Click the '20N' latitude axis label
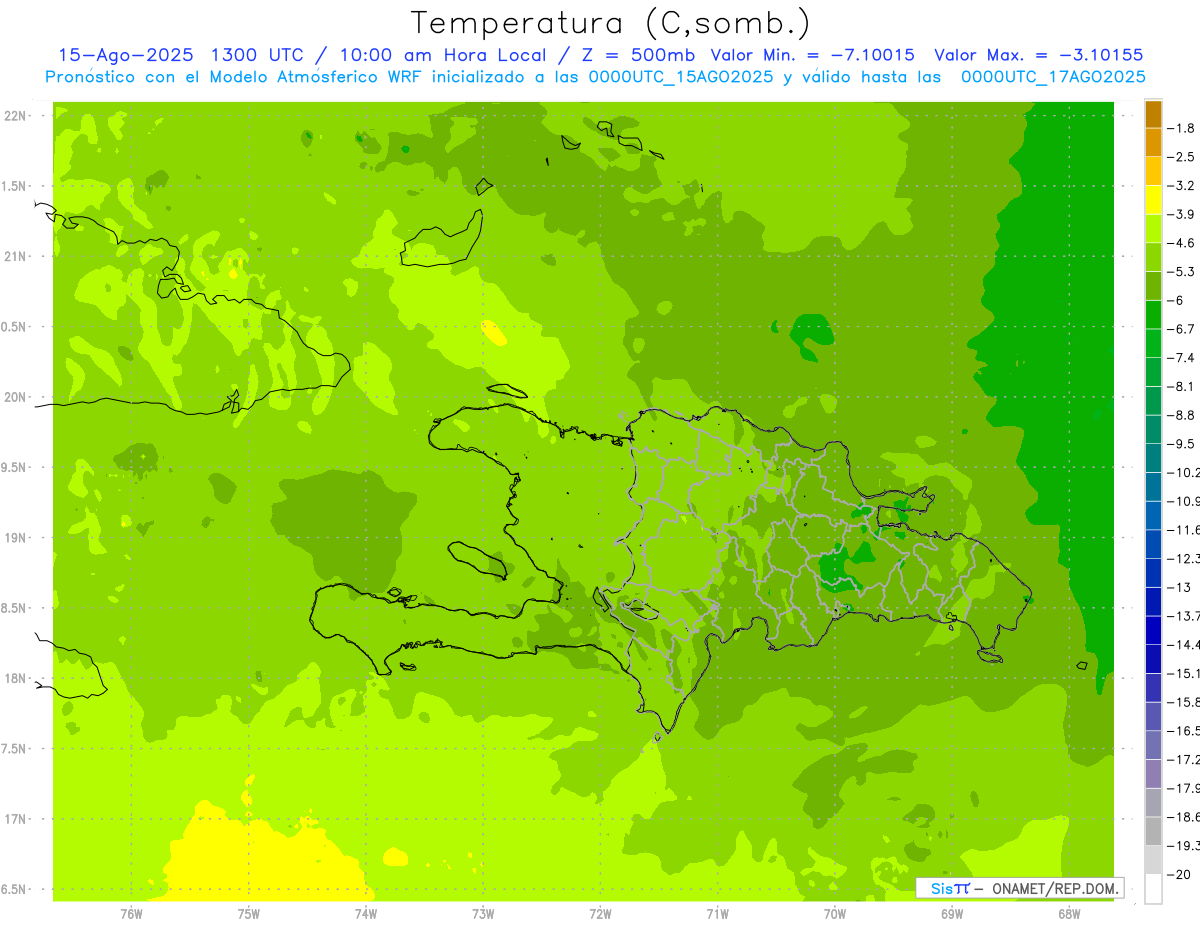Image resolution: width=1200 pixels, height=927 pixels. [15, 397]
